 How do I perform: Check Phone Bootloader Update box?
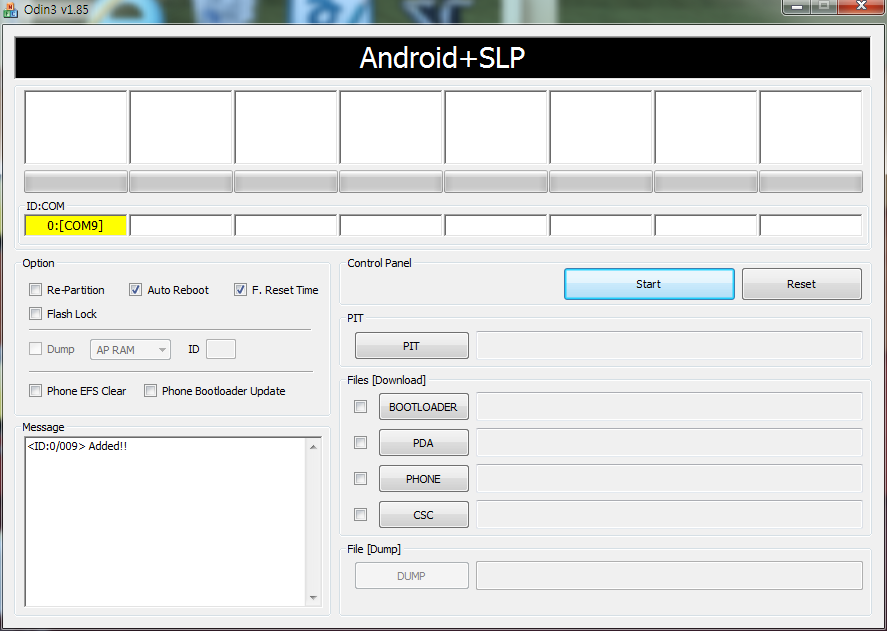click(x=151, y=391)
